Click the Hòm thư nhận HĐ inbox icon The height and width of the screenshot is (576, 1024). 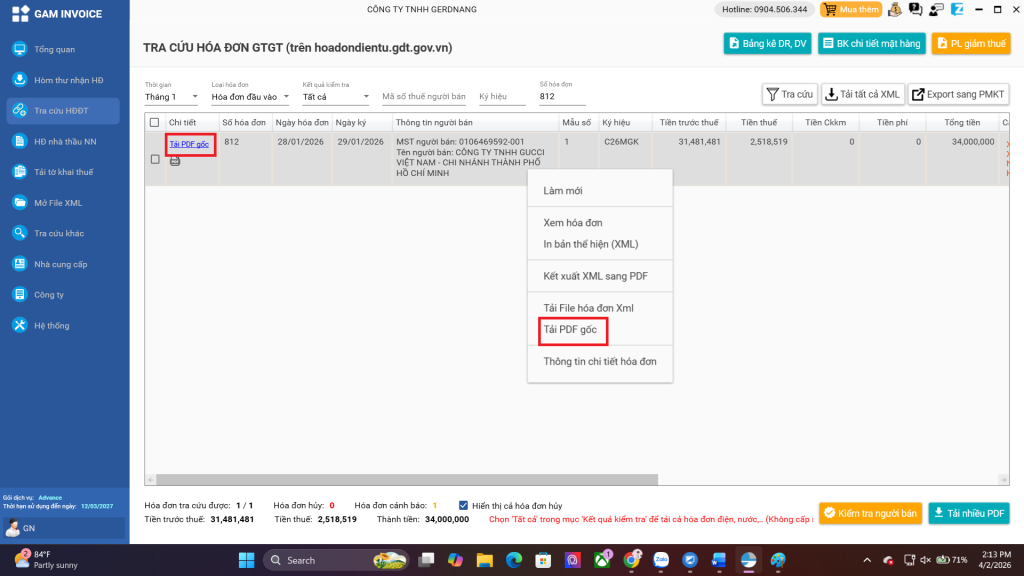19,80
